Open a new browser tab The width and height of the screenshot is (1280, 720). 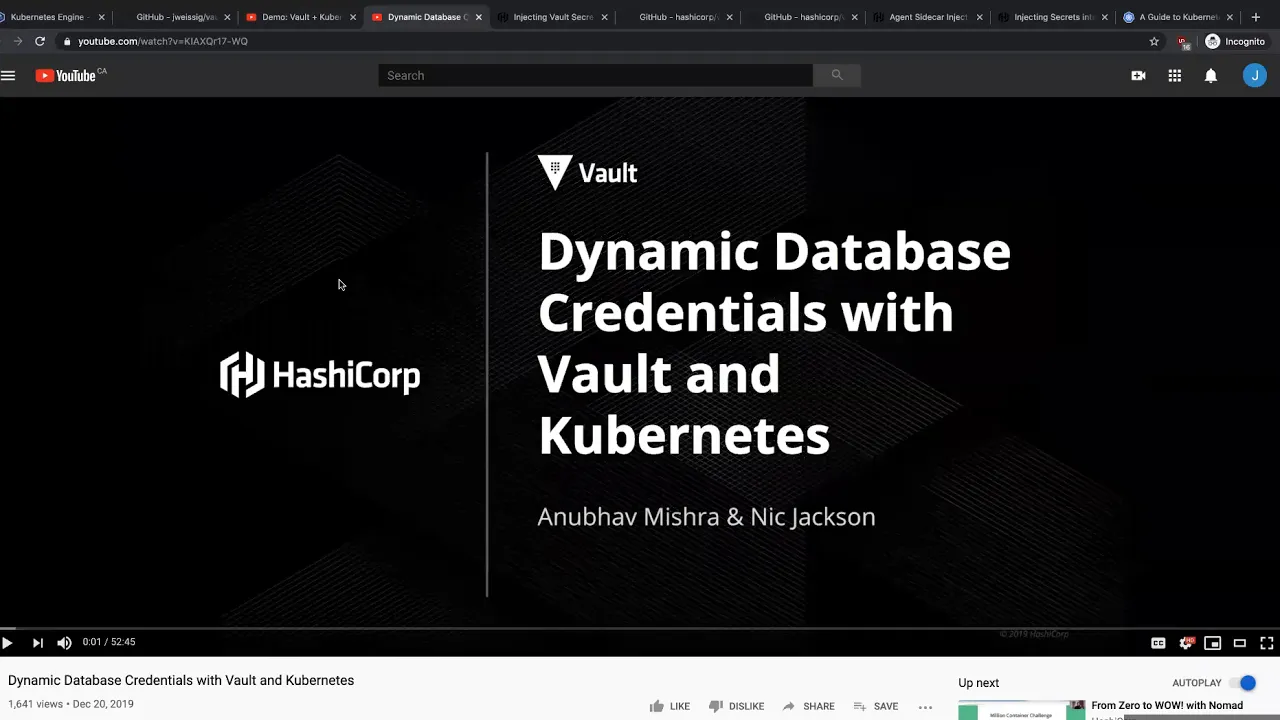pos(1256,17)
